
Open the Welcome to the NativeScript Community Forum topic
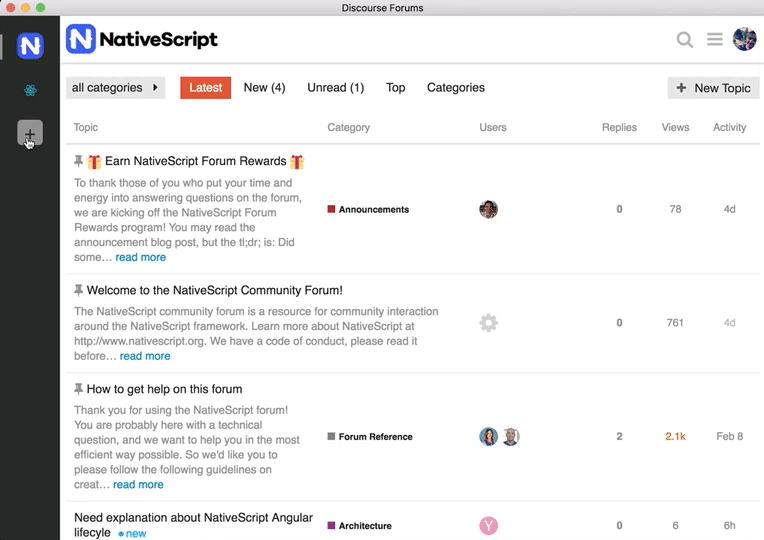pos(214,290)
